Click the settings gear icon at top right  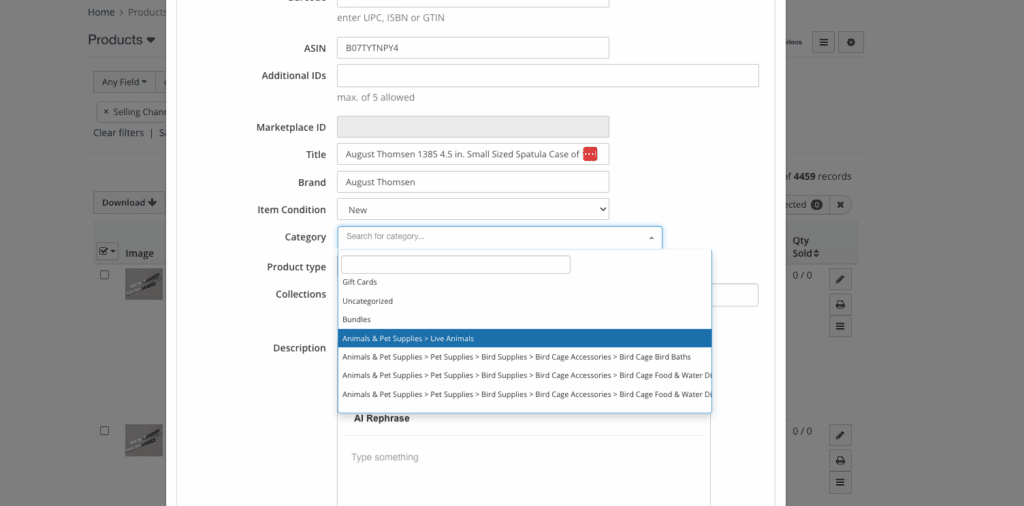pyautogui.click(x=851, y=42)
